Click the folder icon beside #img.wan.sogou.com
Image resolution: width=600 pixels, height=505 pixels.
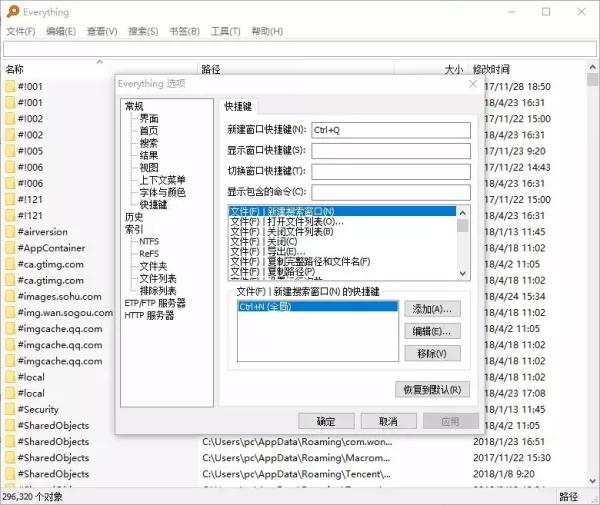pyautogui.click(x=10, y=312)
